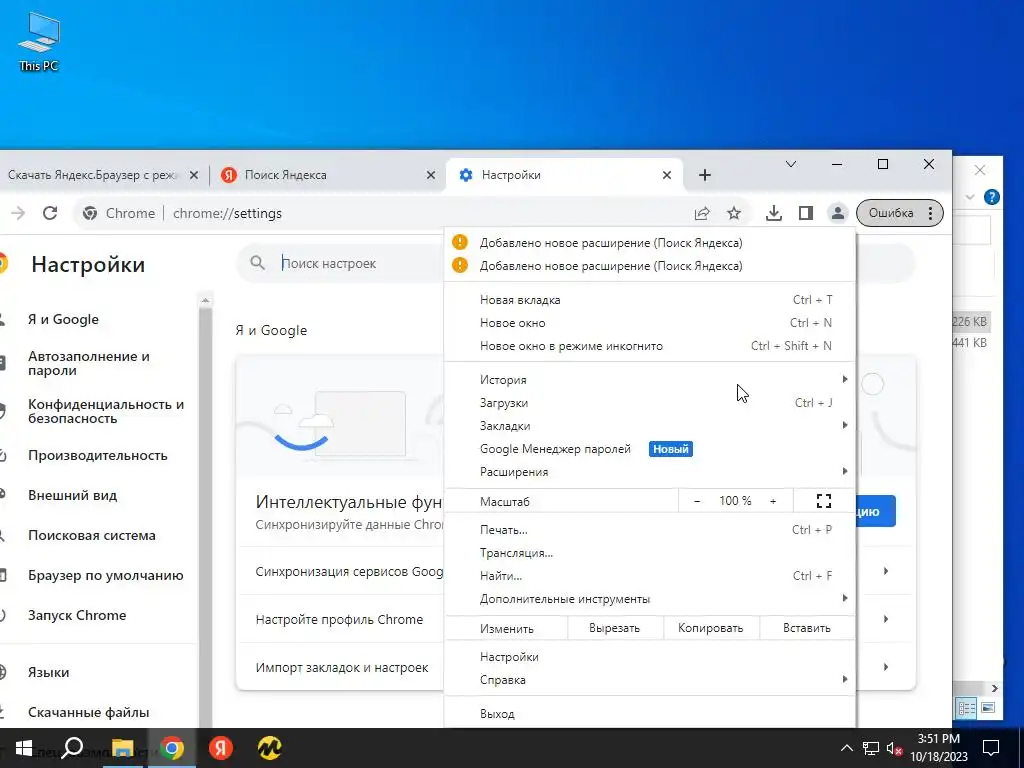Image resolution: width=1024 pixels, height=768 pixels.
Task: Open Google Менеджер паролей
Action: tap(650, 449)
